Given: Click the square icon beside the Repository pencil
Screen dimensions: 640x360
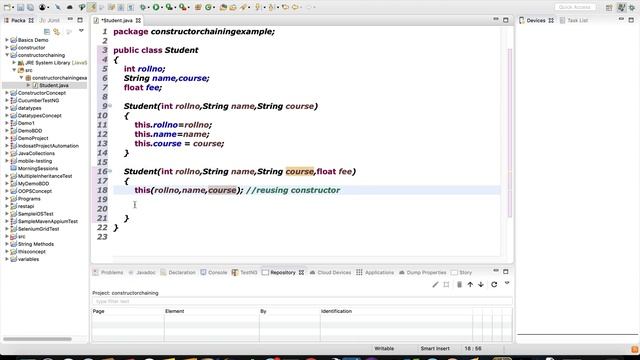Looking at the screenshot, I should [446, 284].
